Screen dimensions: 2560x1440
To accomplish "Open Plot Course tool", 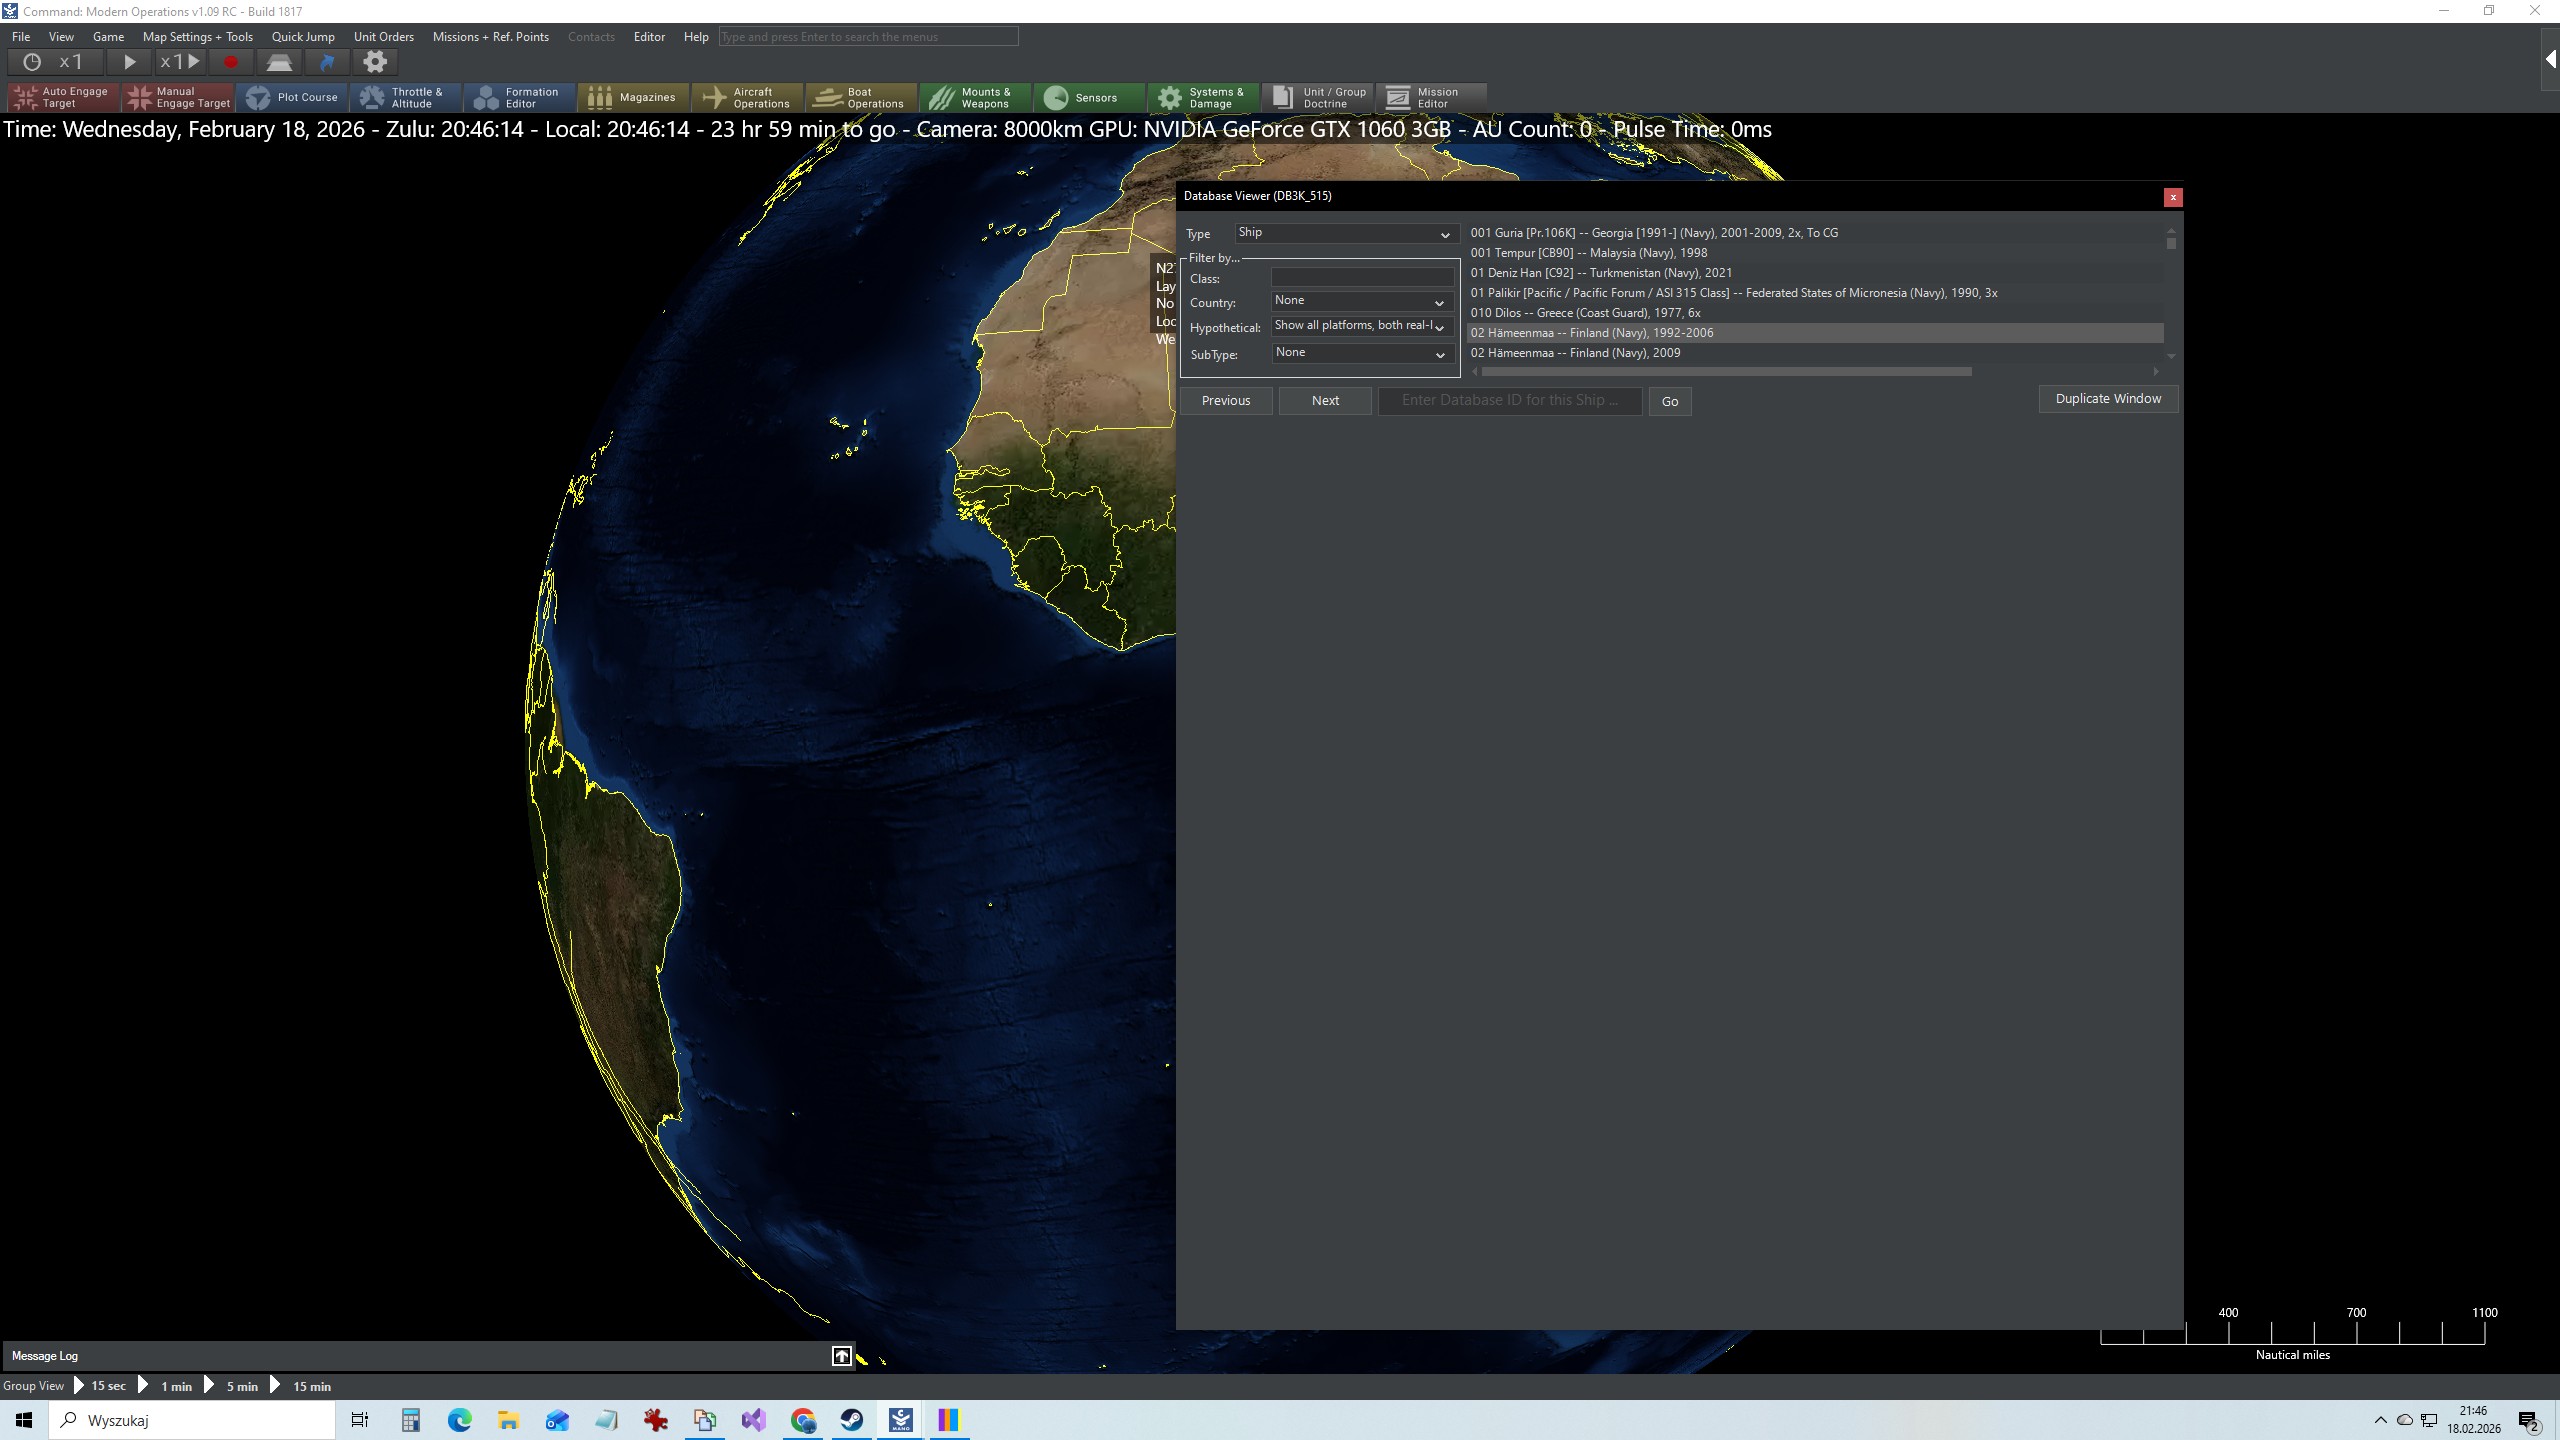I will [x=293, y=97].
